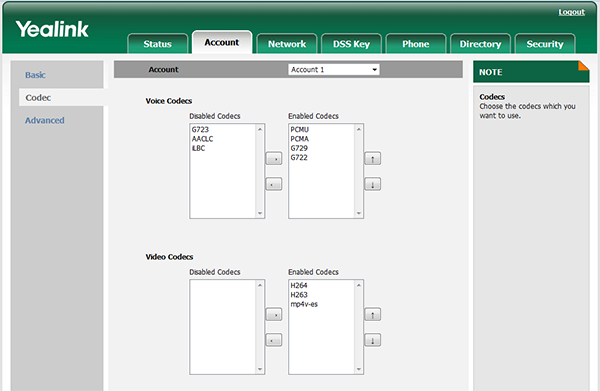
Task: Select G729 in enabled voice codecs
Action: (x=321, y=148)
